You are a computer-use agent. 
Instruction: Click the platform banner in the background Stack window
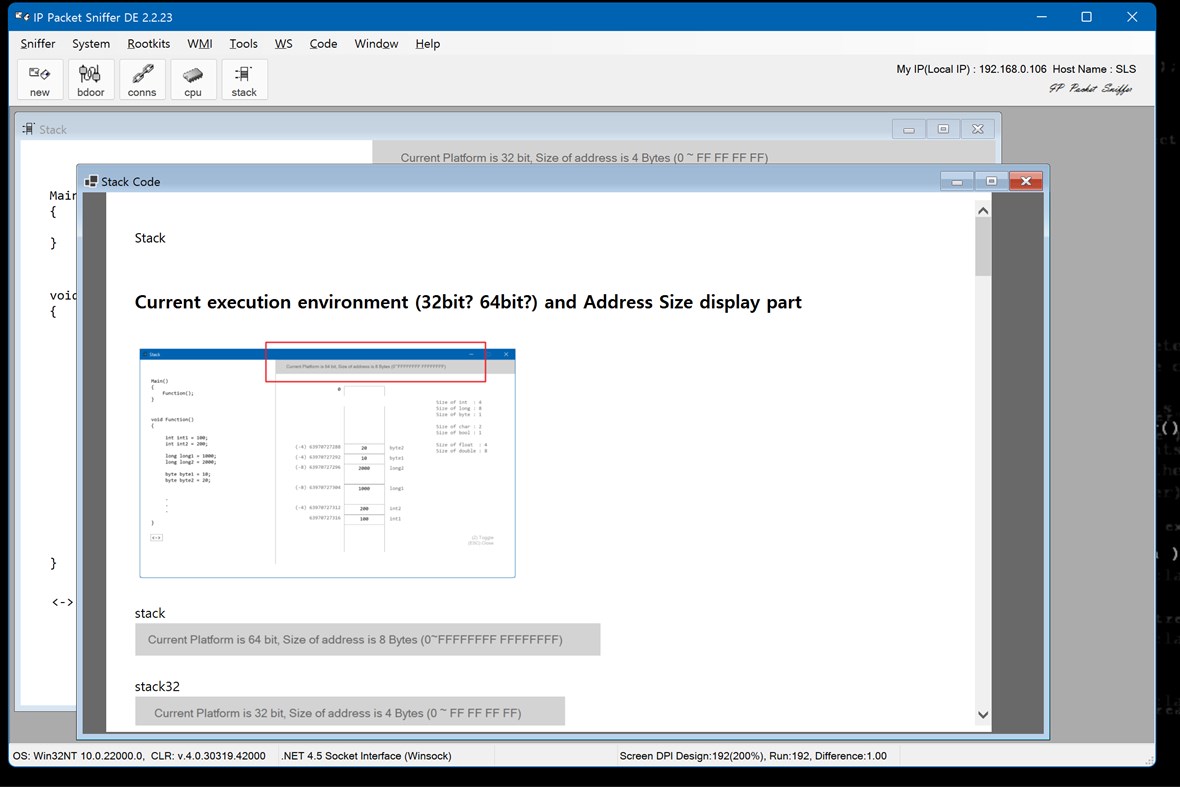pos(683,152)
